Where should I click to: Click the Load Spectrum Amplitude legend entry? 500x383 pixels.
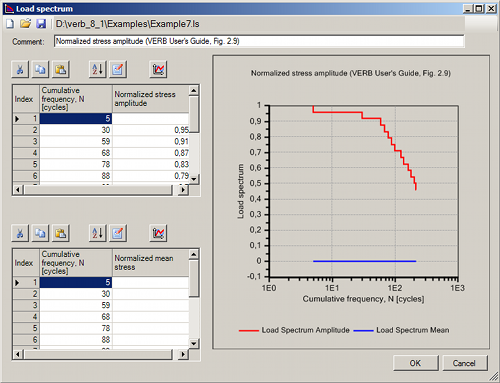coord(294,330)
